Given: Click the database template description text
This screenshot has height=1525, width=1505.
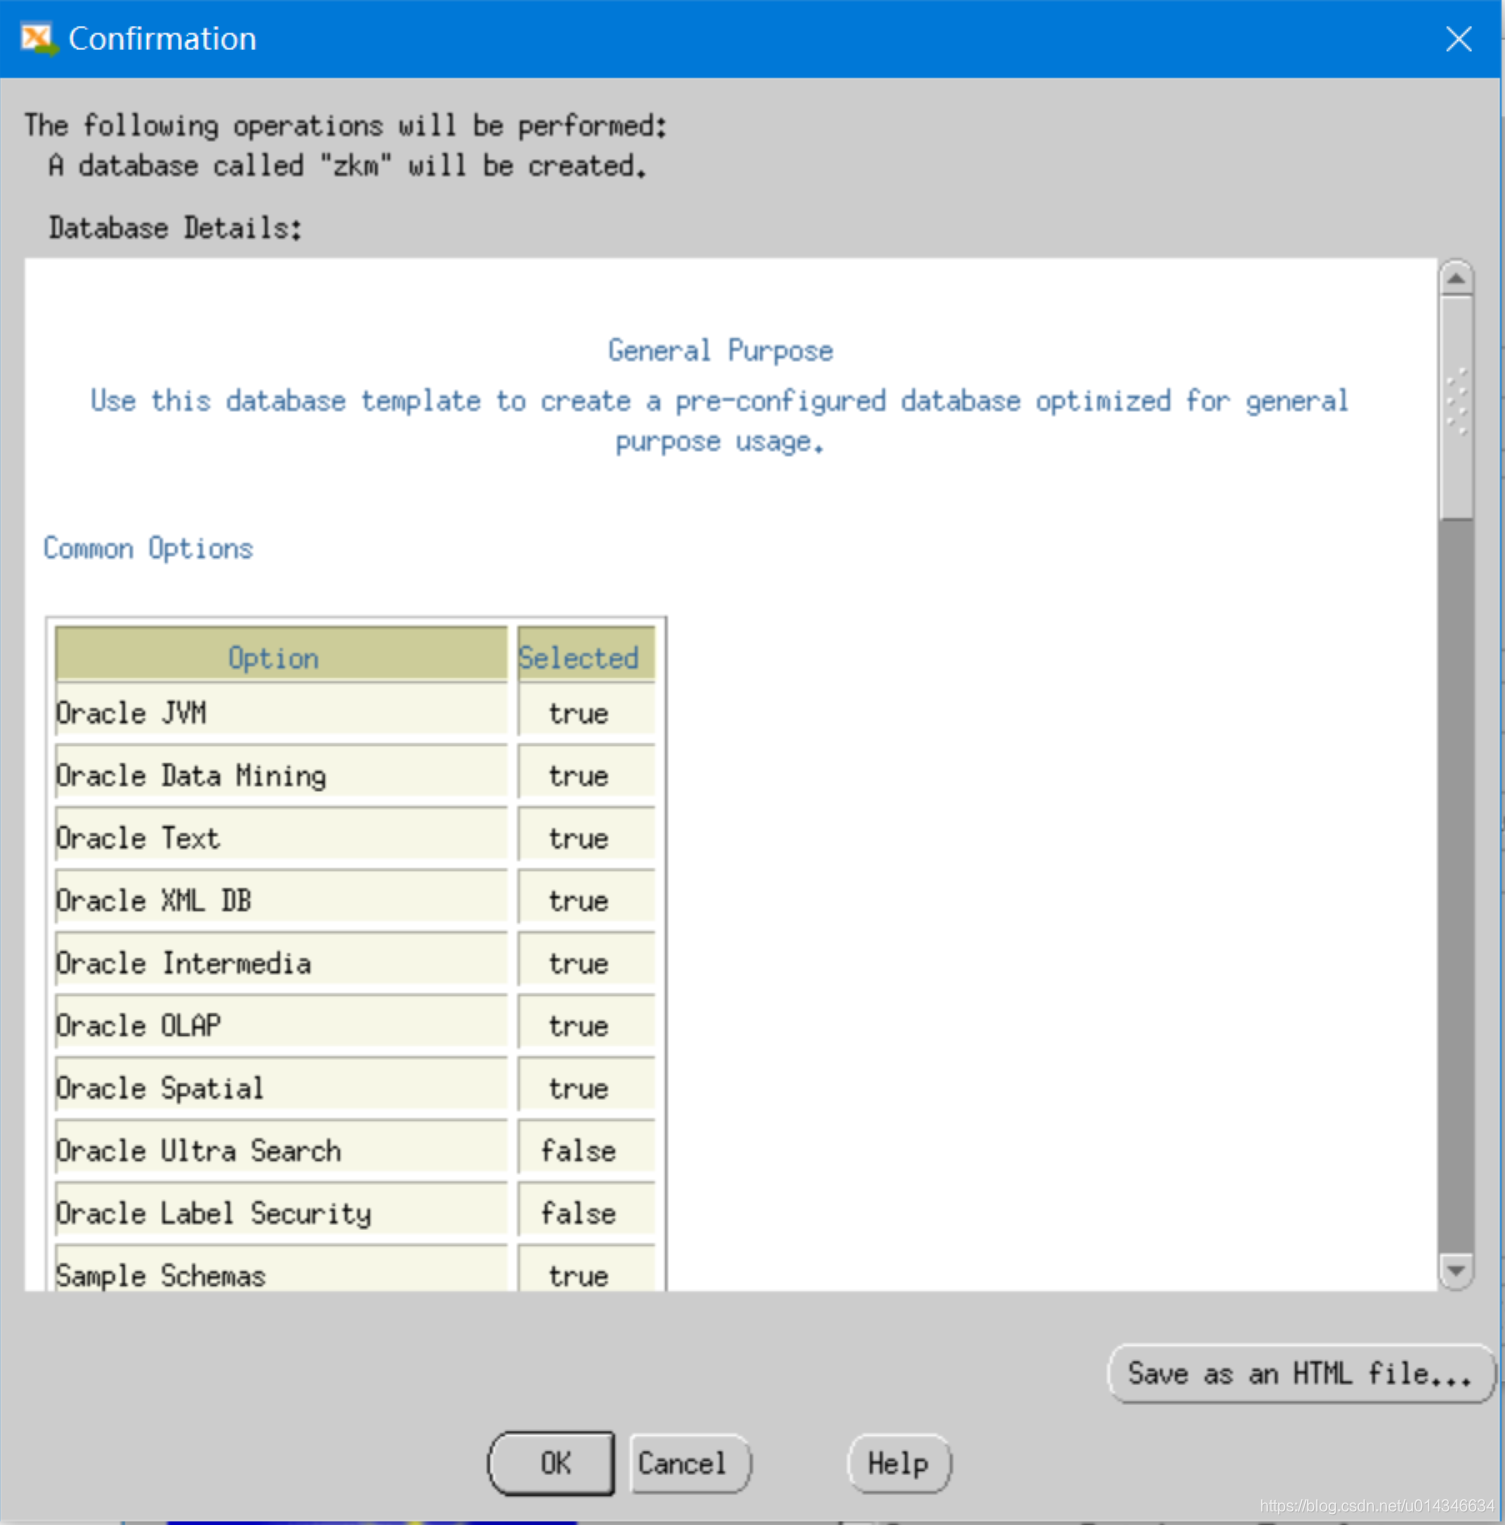Looking at the screenshot, I should 720,421.
